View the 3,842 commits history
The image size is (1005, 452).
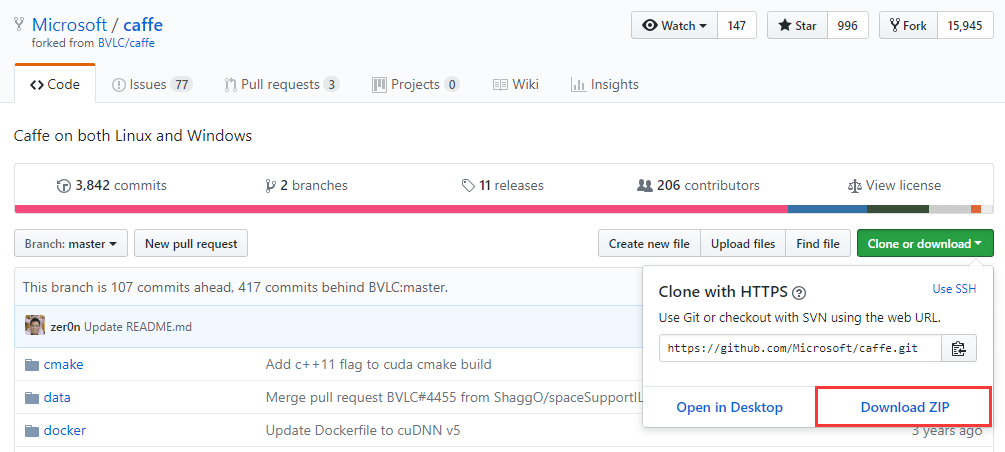point(112,185)
